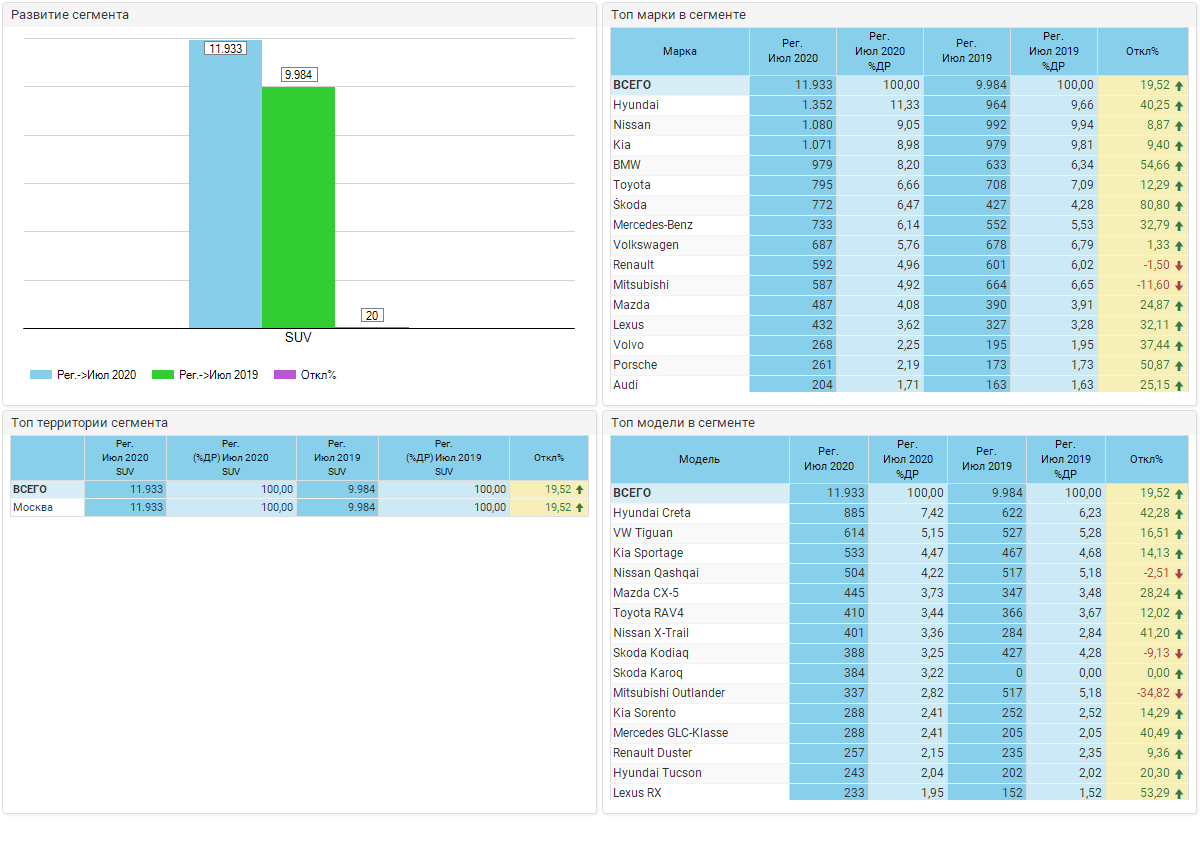The height and width of the screenshot is (848, 1200).
Task: Click the blue legend swatch for Рег.->Июл 2020
Action: 41,375
